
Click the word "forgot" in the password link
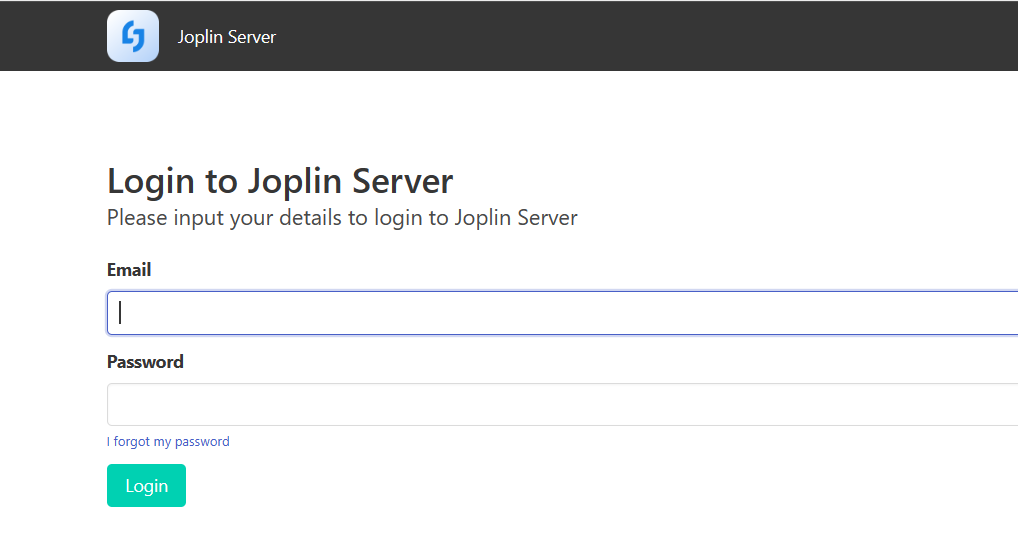click(x=132, y=442)
